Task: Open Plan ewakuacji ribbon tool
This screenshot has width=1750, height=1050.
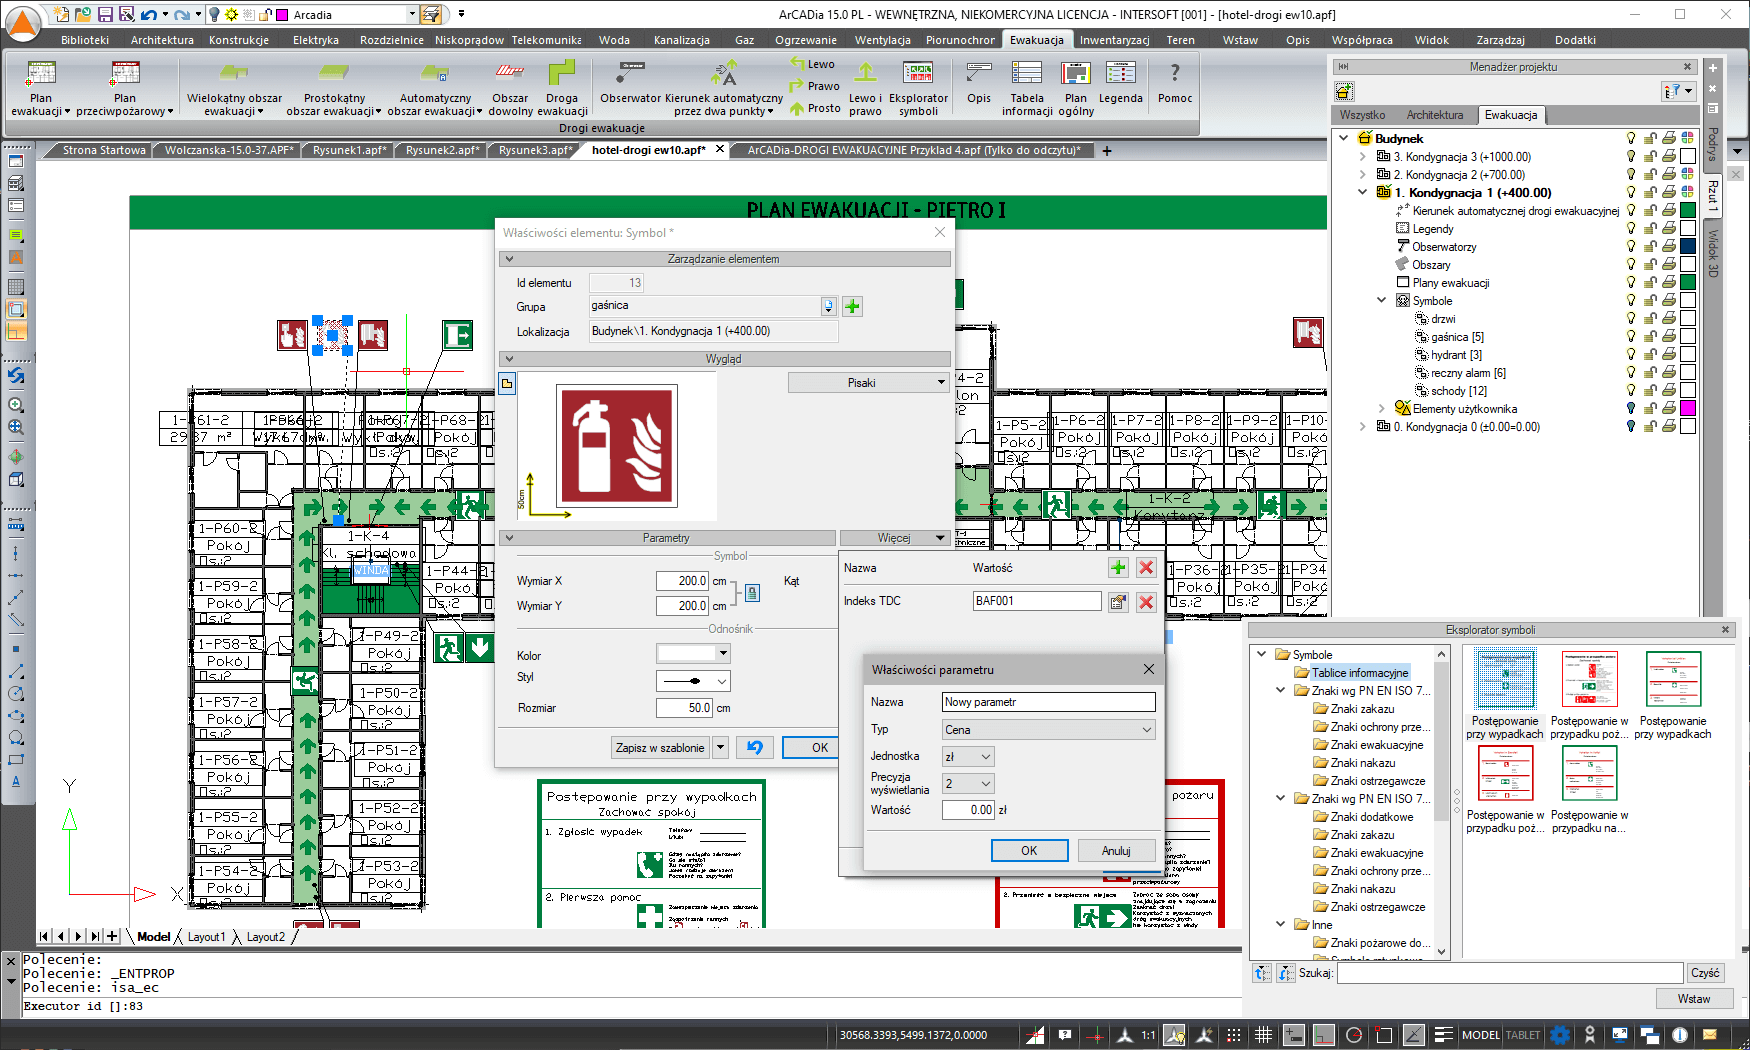Action: tap(40, 88)
